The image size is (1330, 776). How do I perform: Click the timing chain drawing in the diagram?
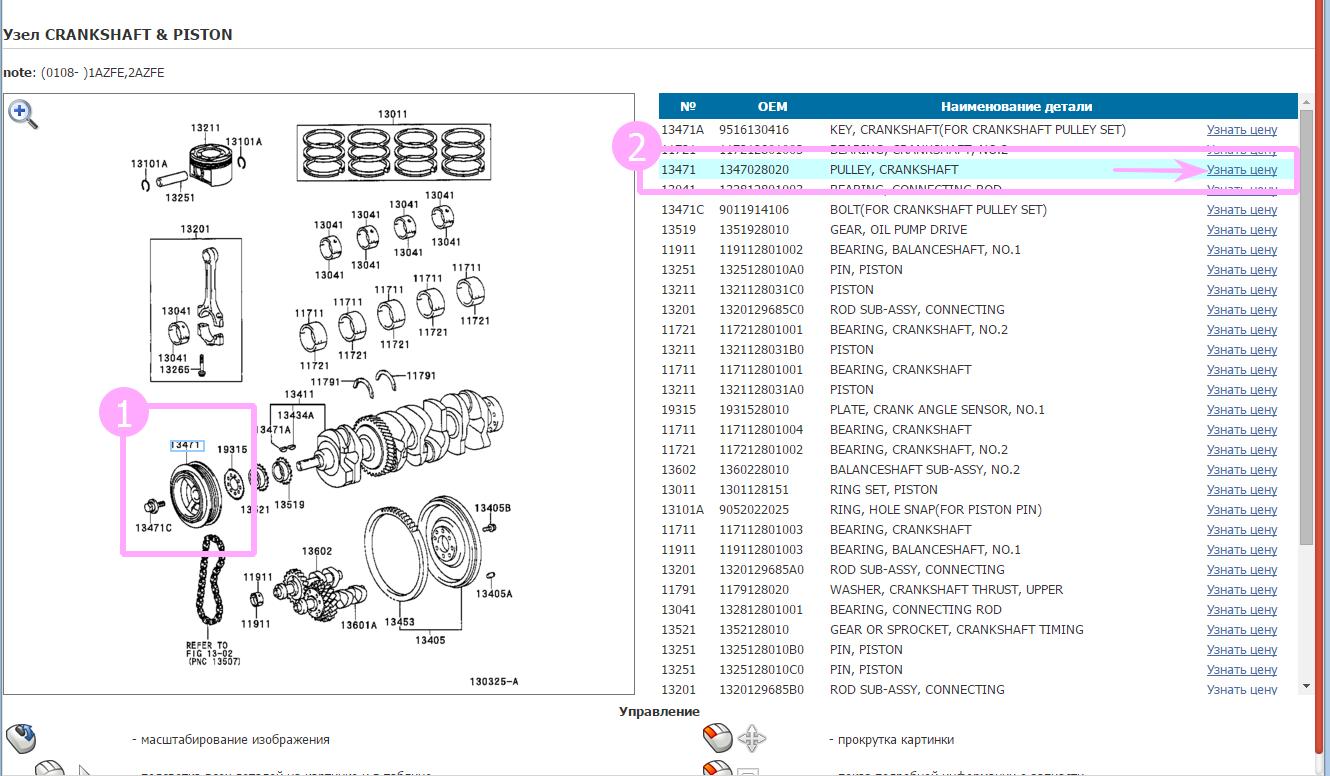click(208, 588)
